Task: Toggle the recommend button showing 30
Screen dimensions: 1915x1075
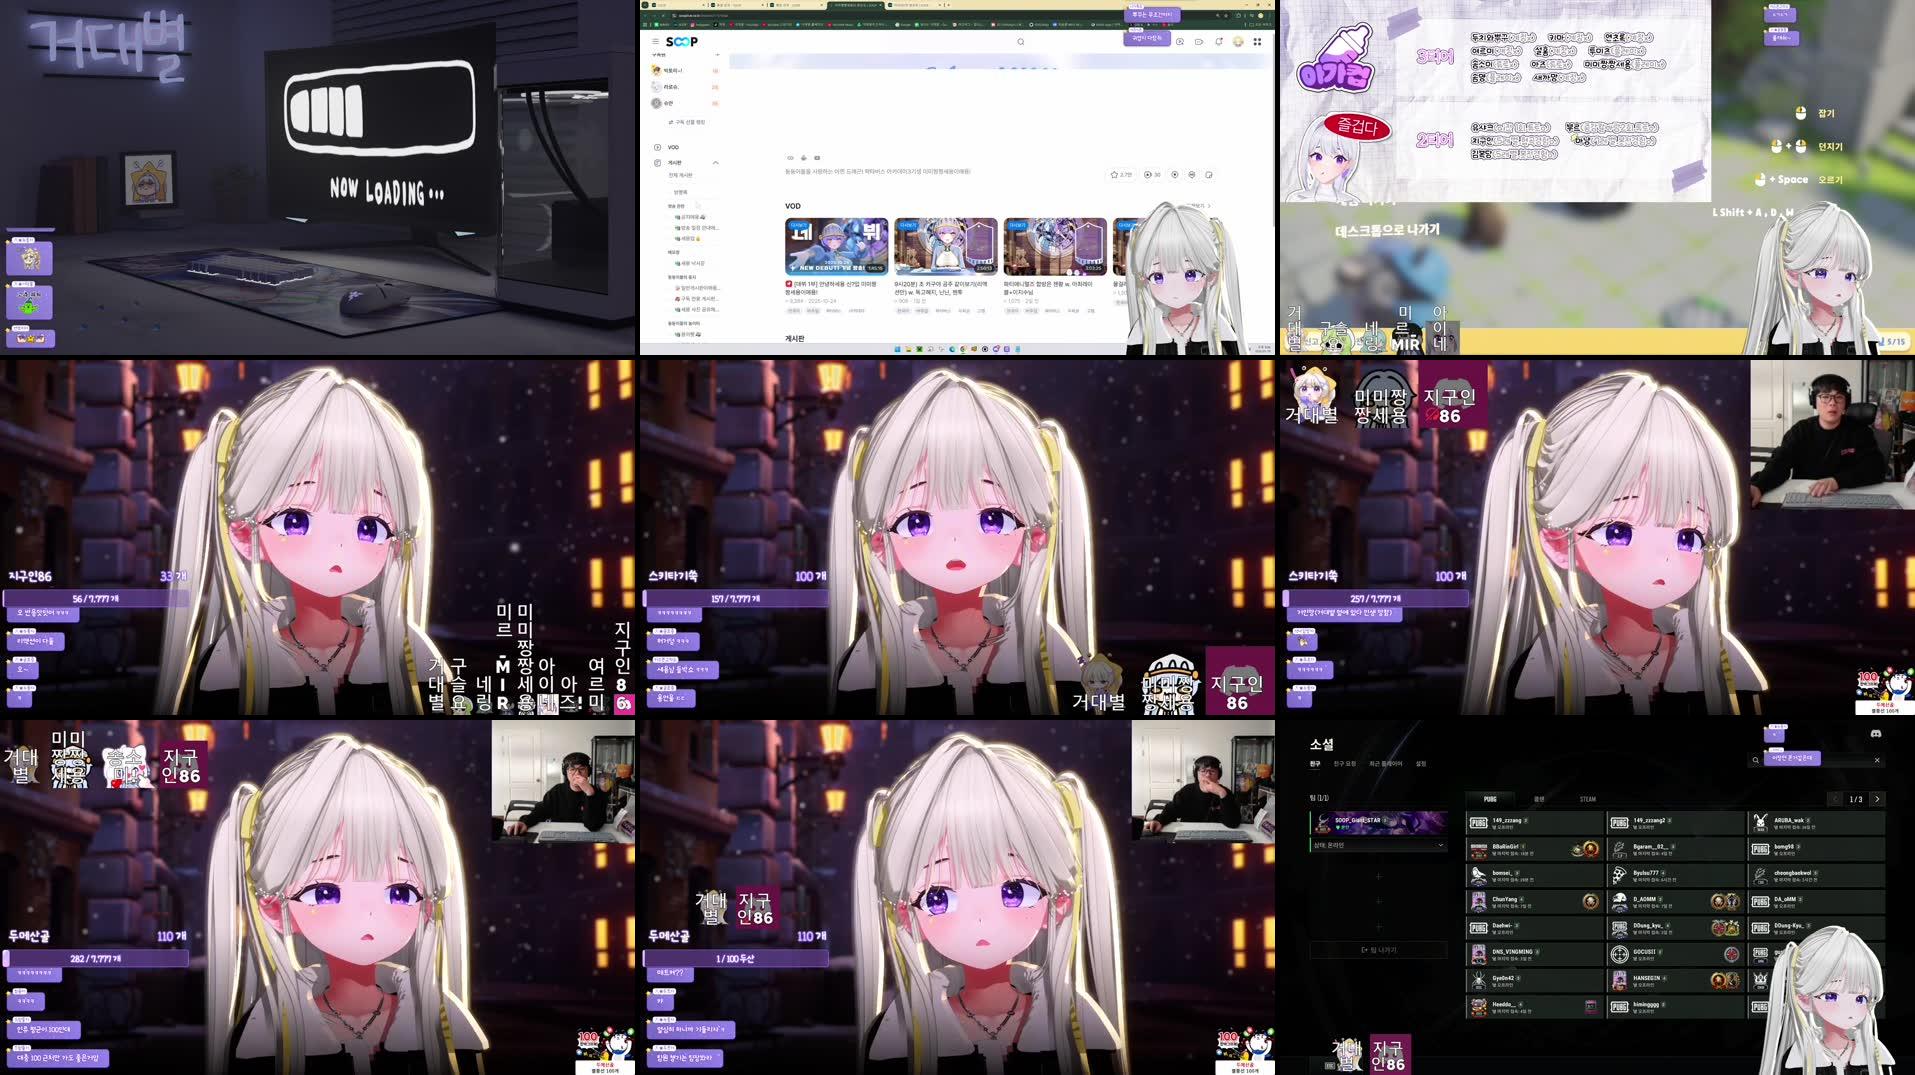Action: (1151, 175)
